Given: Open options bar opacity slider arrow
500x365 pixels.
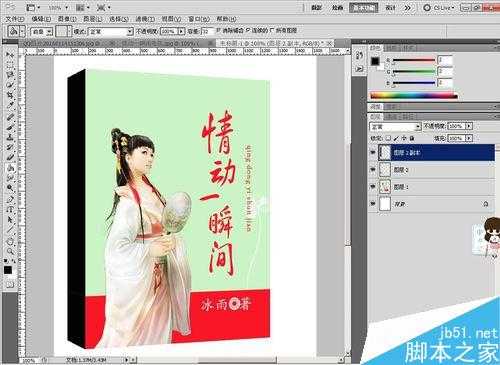Looking at the screenshot, I should click(181, 31).
